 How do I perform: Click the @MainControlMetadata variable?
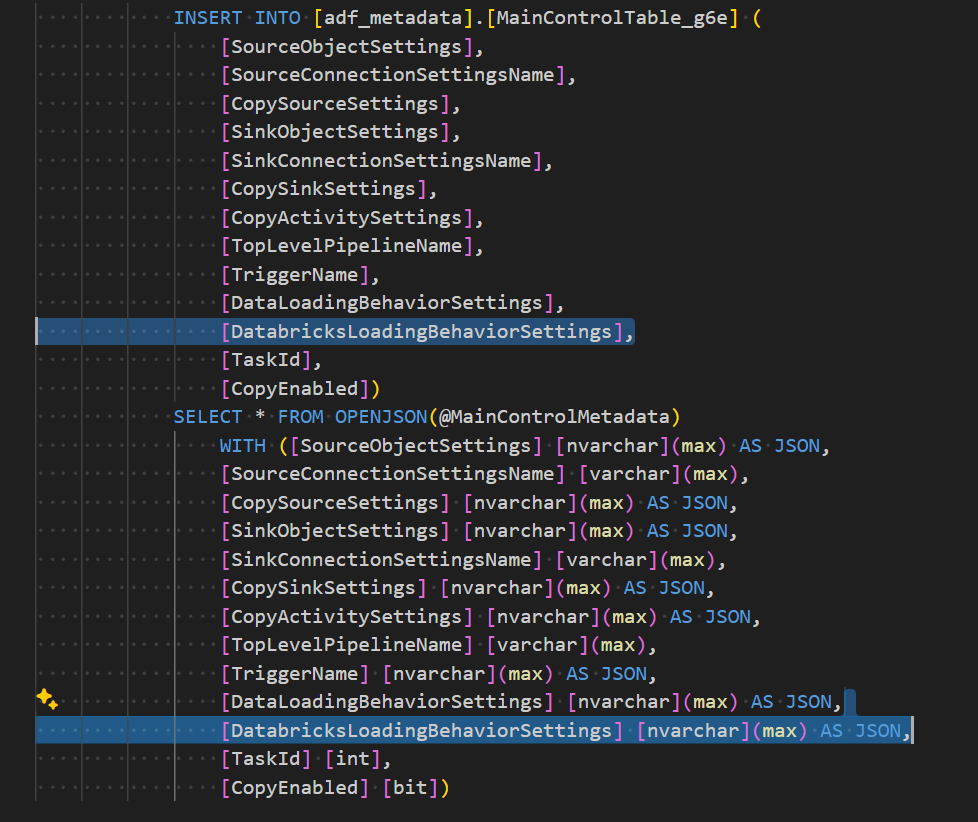click(554, 417)
